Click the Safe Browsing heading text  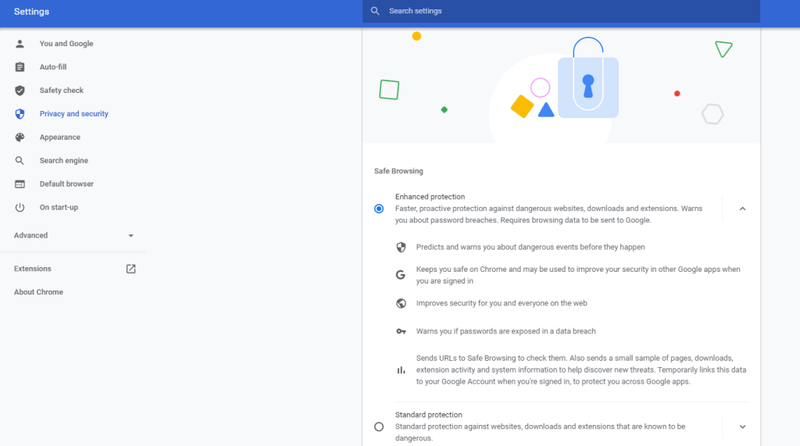(x=398, y=171)
